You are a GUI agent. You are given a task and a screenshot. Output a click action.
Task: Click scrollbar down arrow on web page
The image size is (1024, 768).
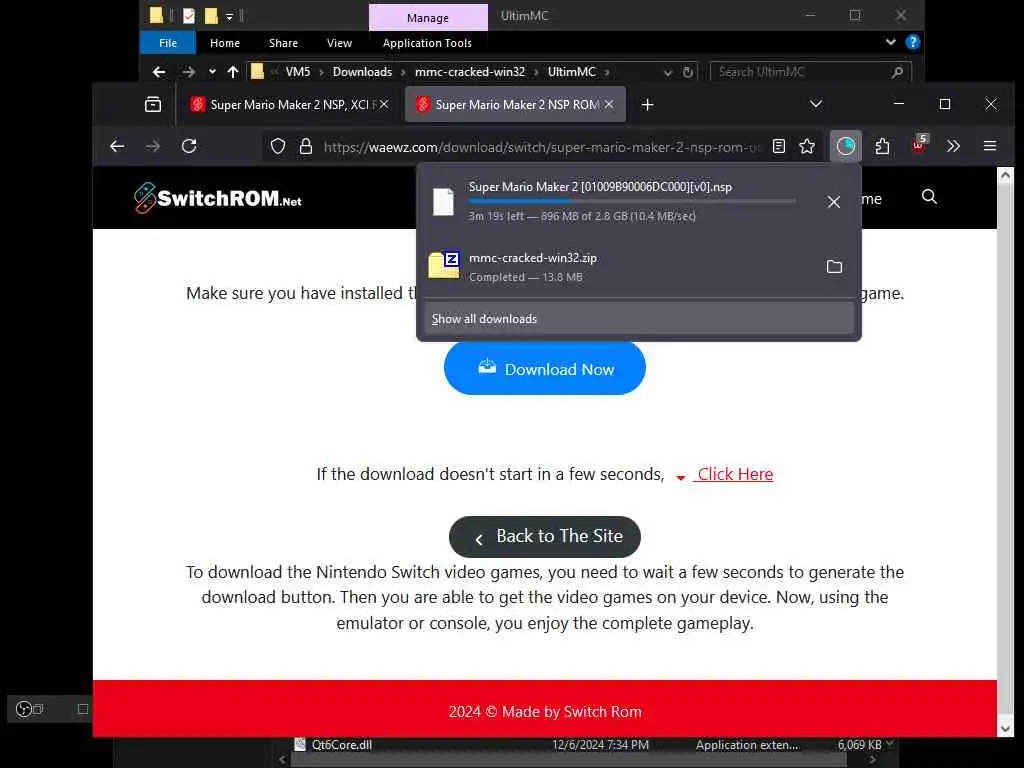point(1005,728)
